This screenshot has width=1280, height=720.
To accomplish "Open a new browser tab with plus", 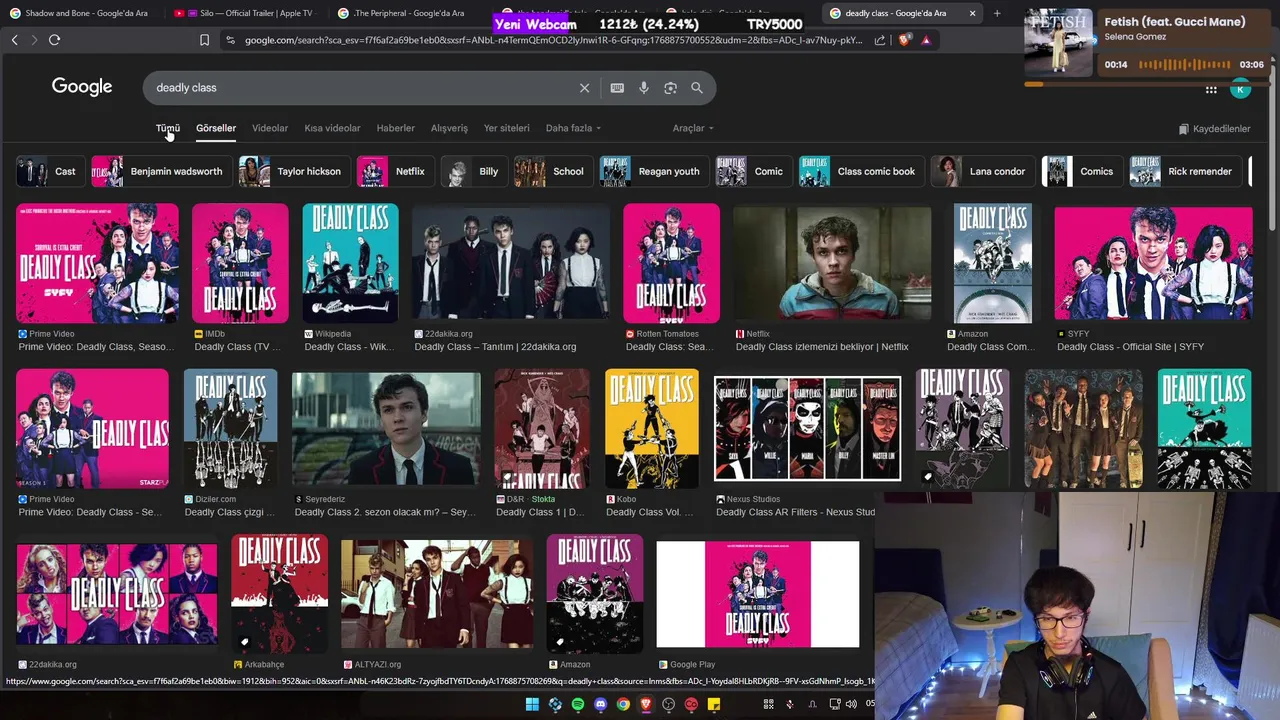I will tap(997, 13).
